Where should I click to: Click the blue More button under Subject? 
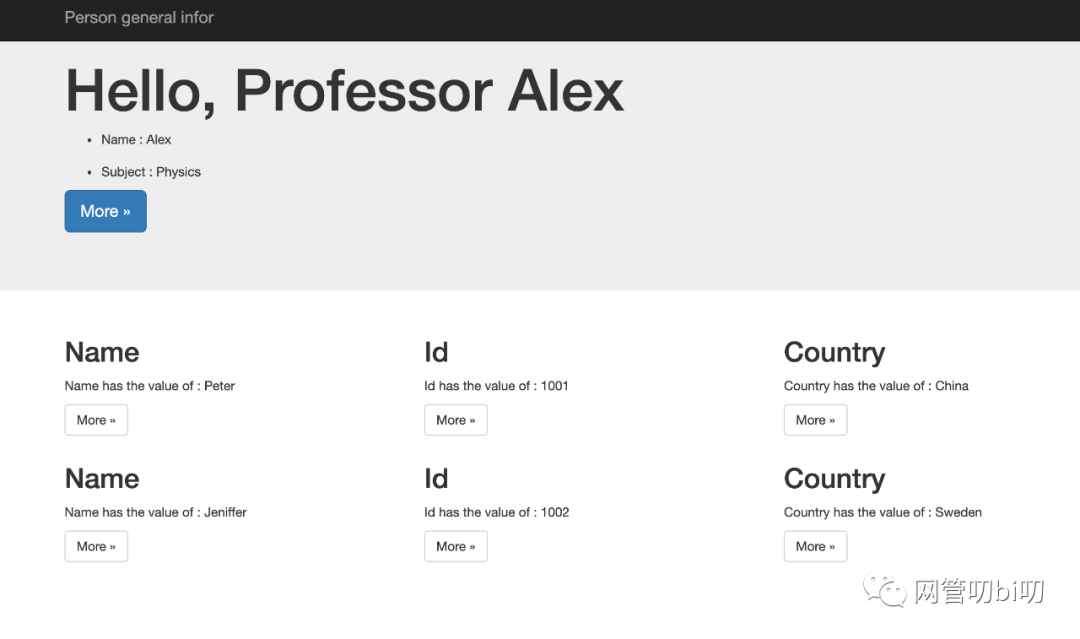pos(105,211)
